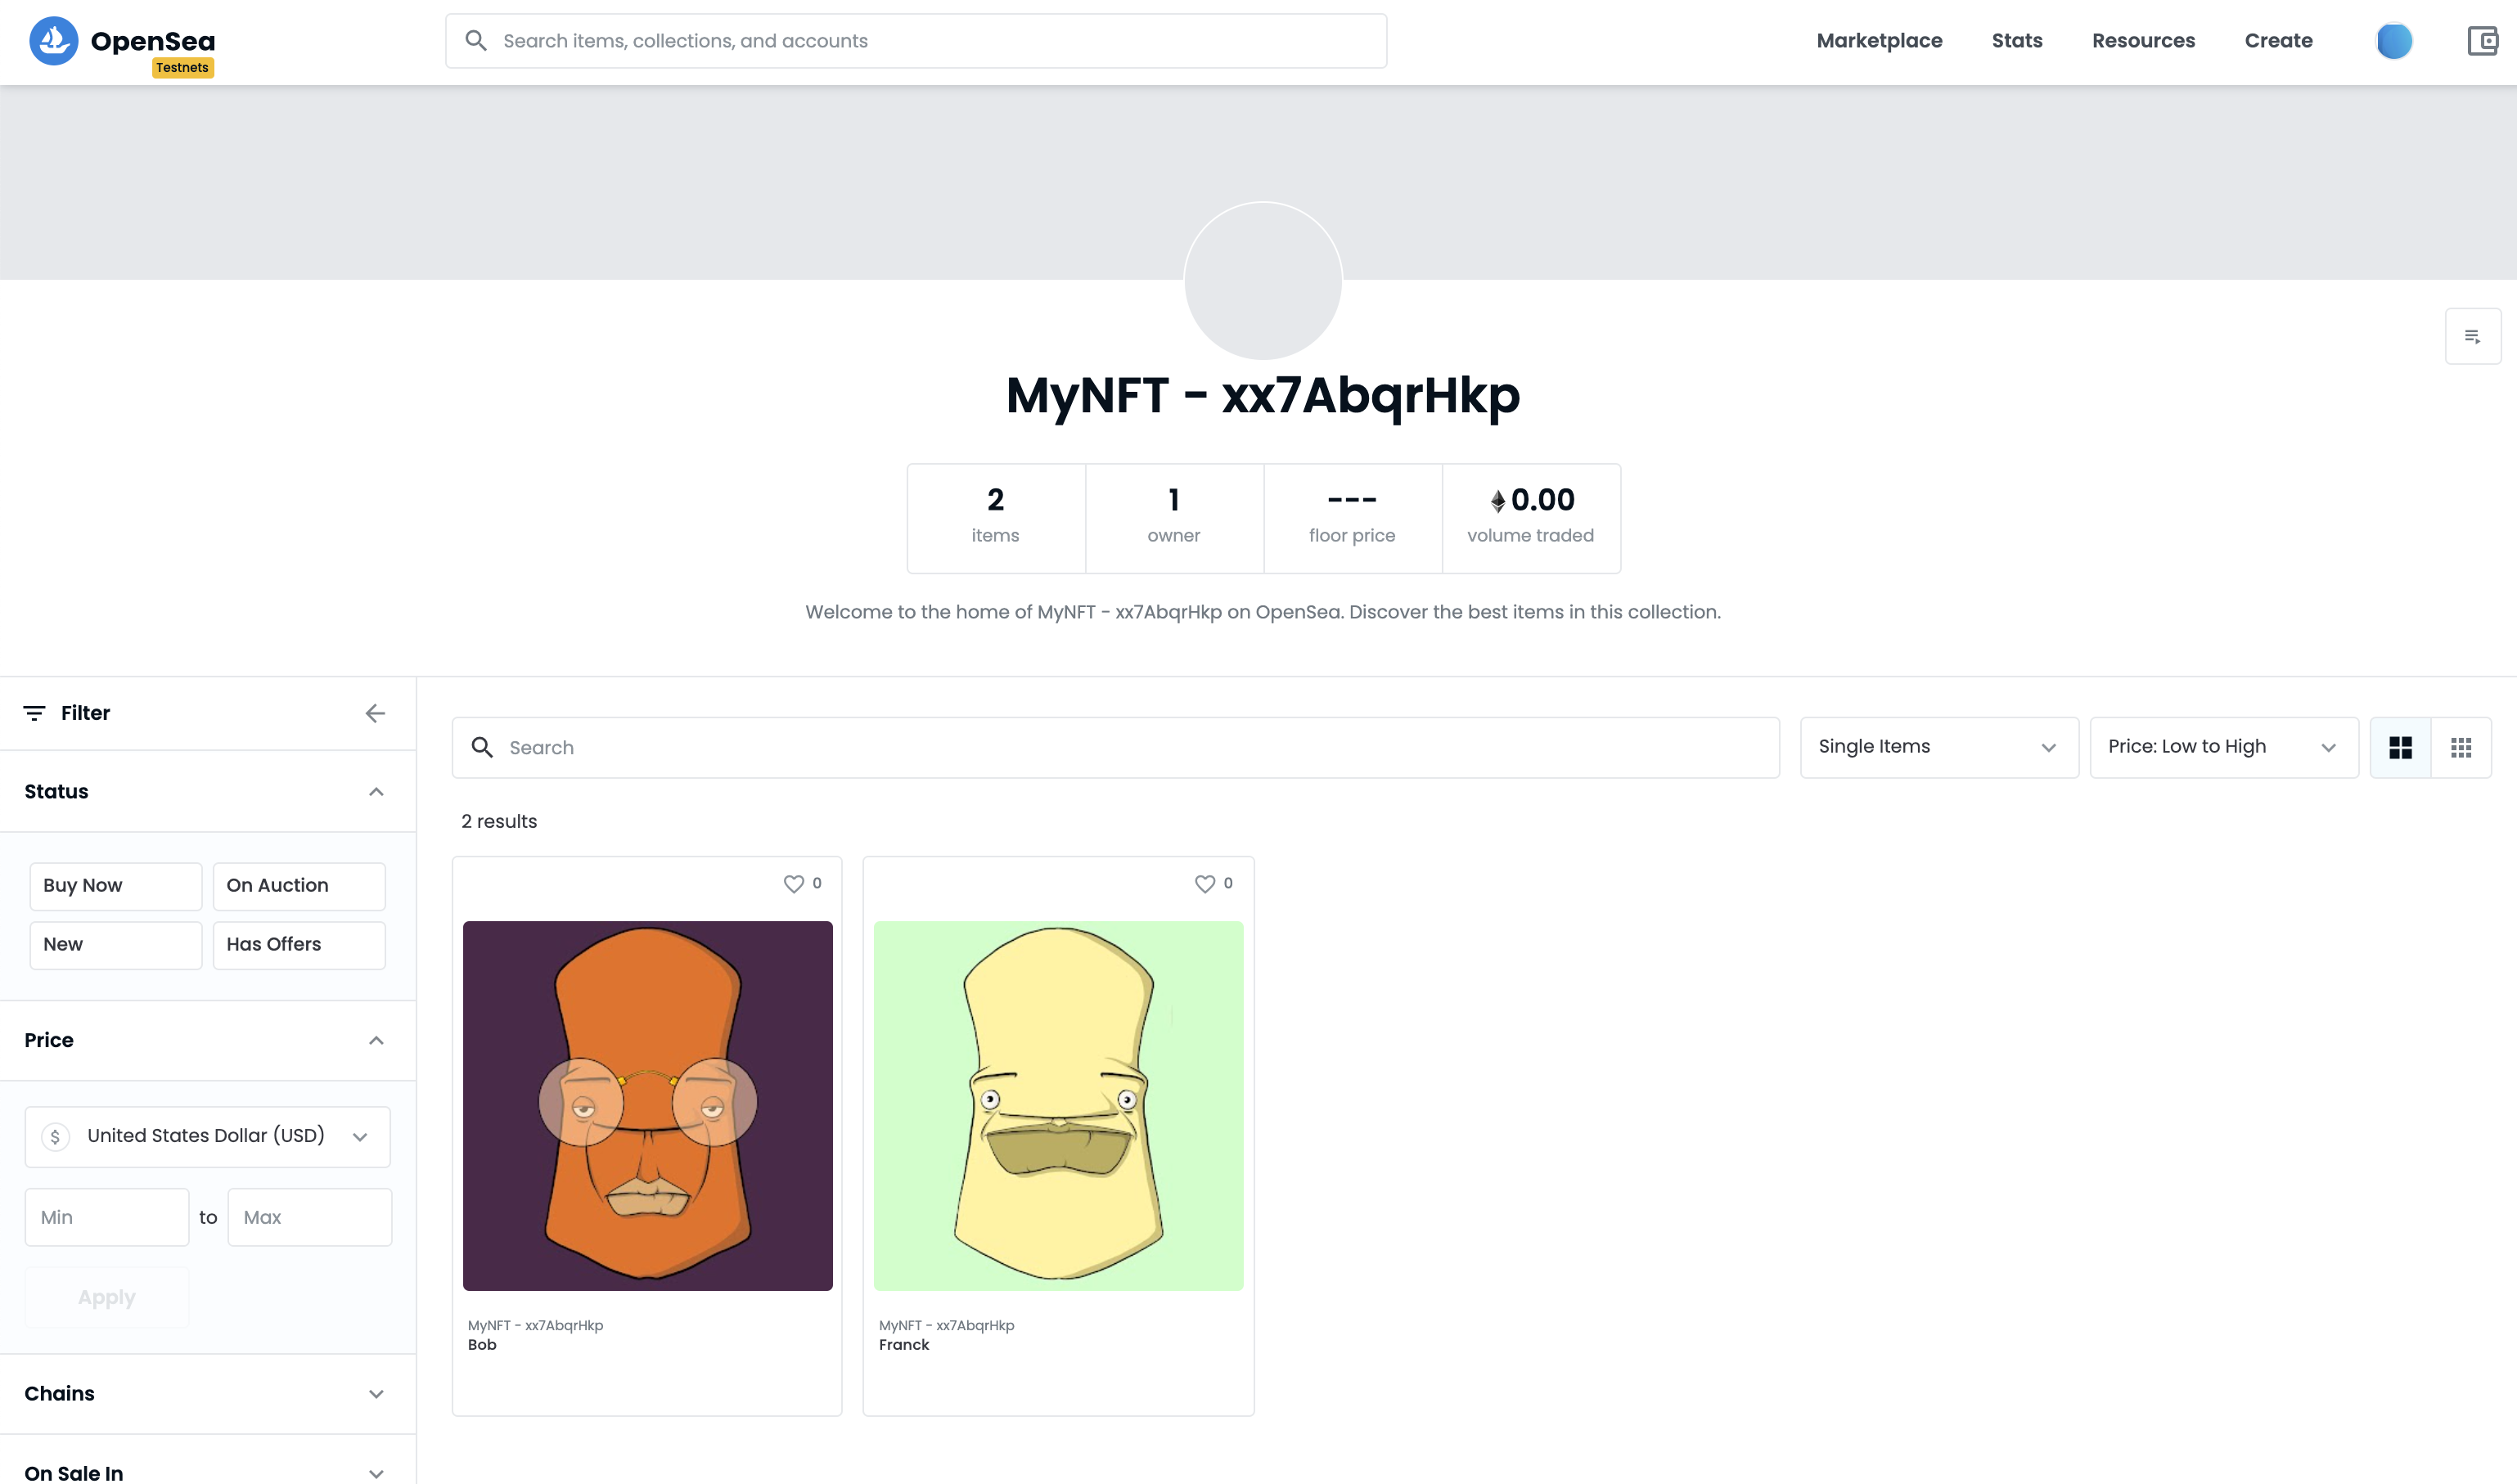Screen dimensions: 2517x1484
Task: Collapse filter sidebar with left arrow
Action: click(375, 713)
